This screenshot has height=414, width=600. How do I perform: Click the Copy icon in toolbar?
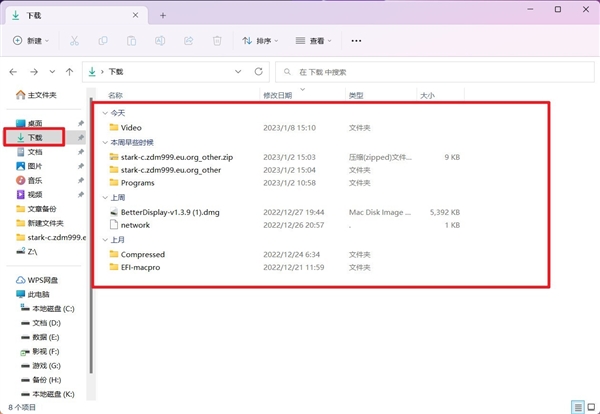point(103,41)
